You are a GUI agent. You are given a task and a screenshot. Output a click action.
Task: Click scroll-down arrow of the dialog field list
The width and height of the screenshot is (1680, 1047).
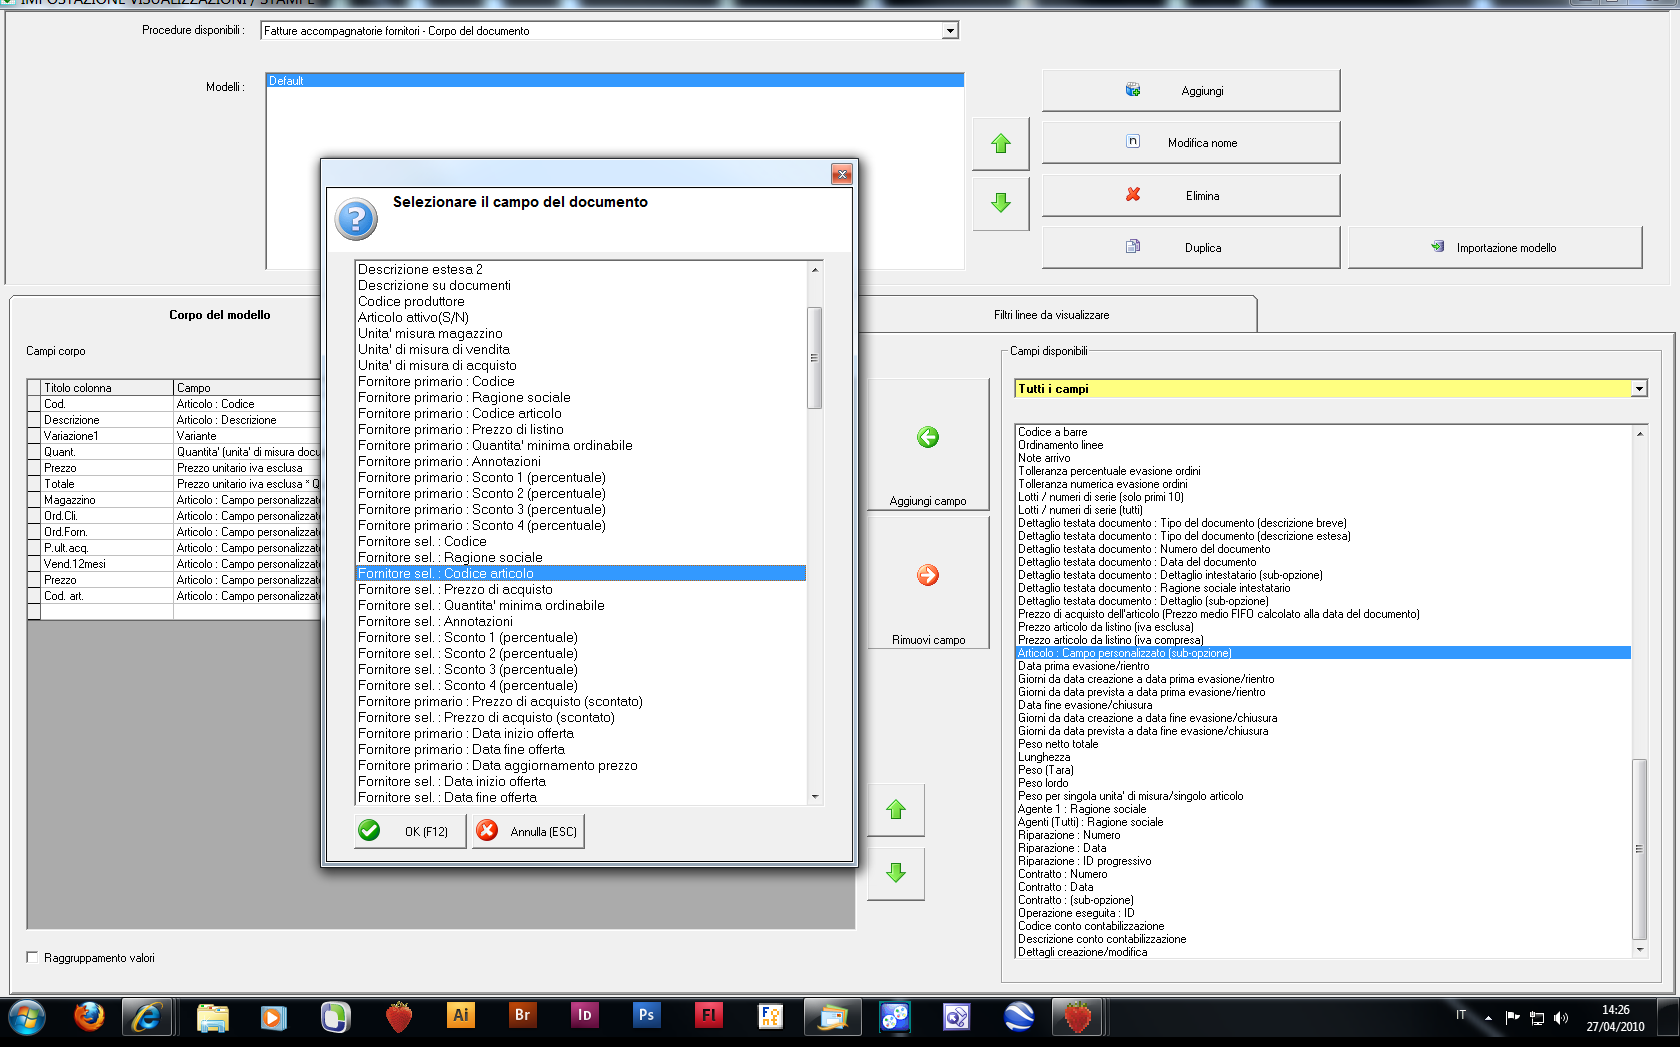(x=815, y=797)
